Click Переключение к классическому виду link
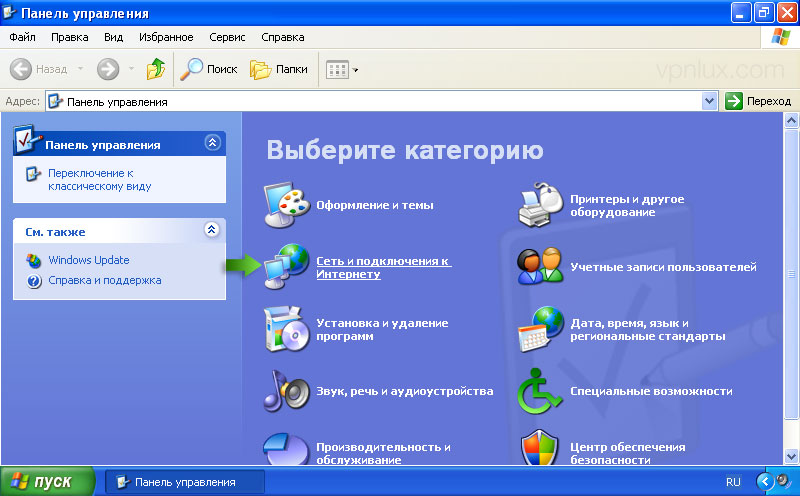 (99, 180)
